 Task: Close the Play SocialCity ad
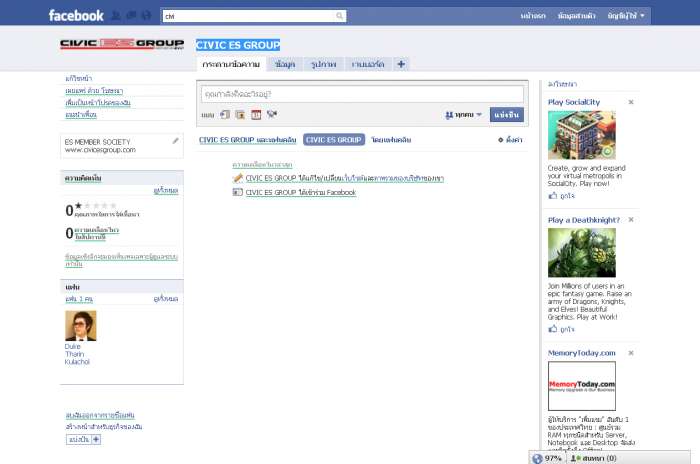coord(631,102)
